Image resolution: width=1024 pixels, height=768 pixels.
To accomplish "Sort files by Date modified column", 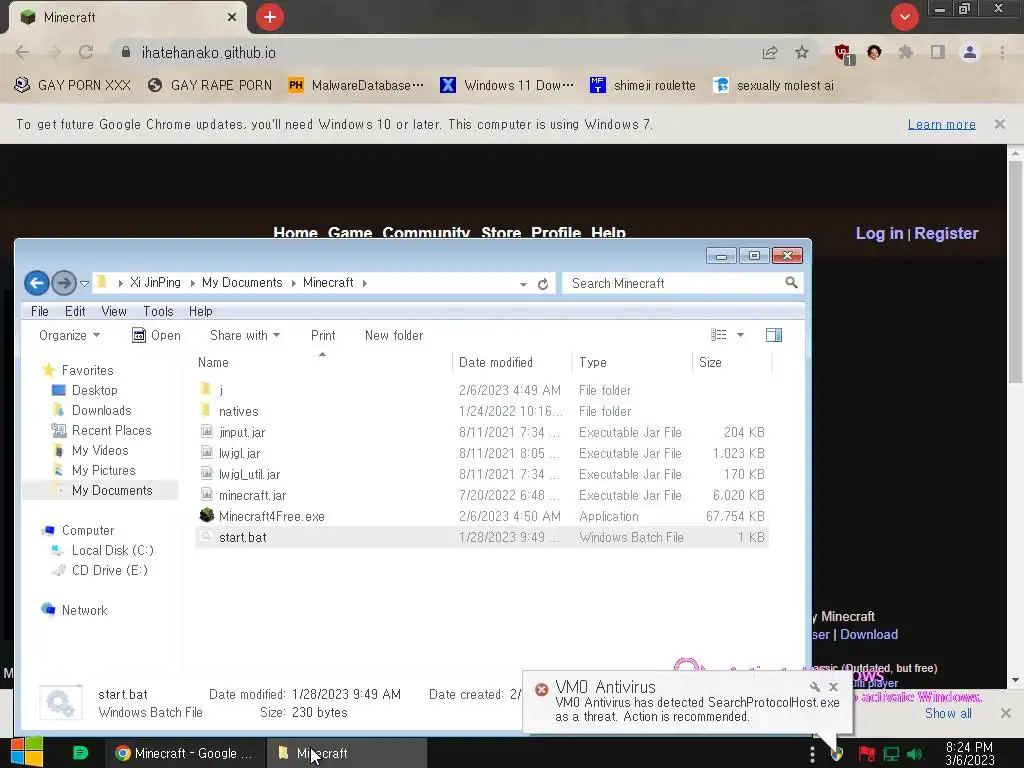I will click(x=496, y=362).
